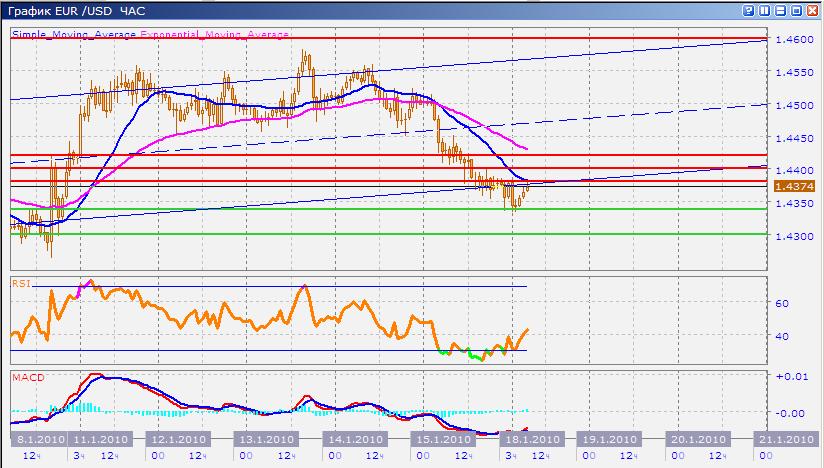
Task: Click the RSI 60 level axis label
Action: [x=783, y=303]
